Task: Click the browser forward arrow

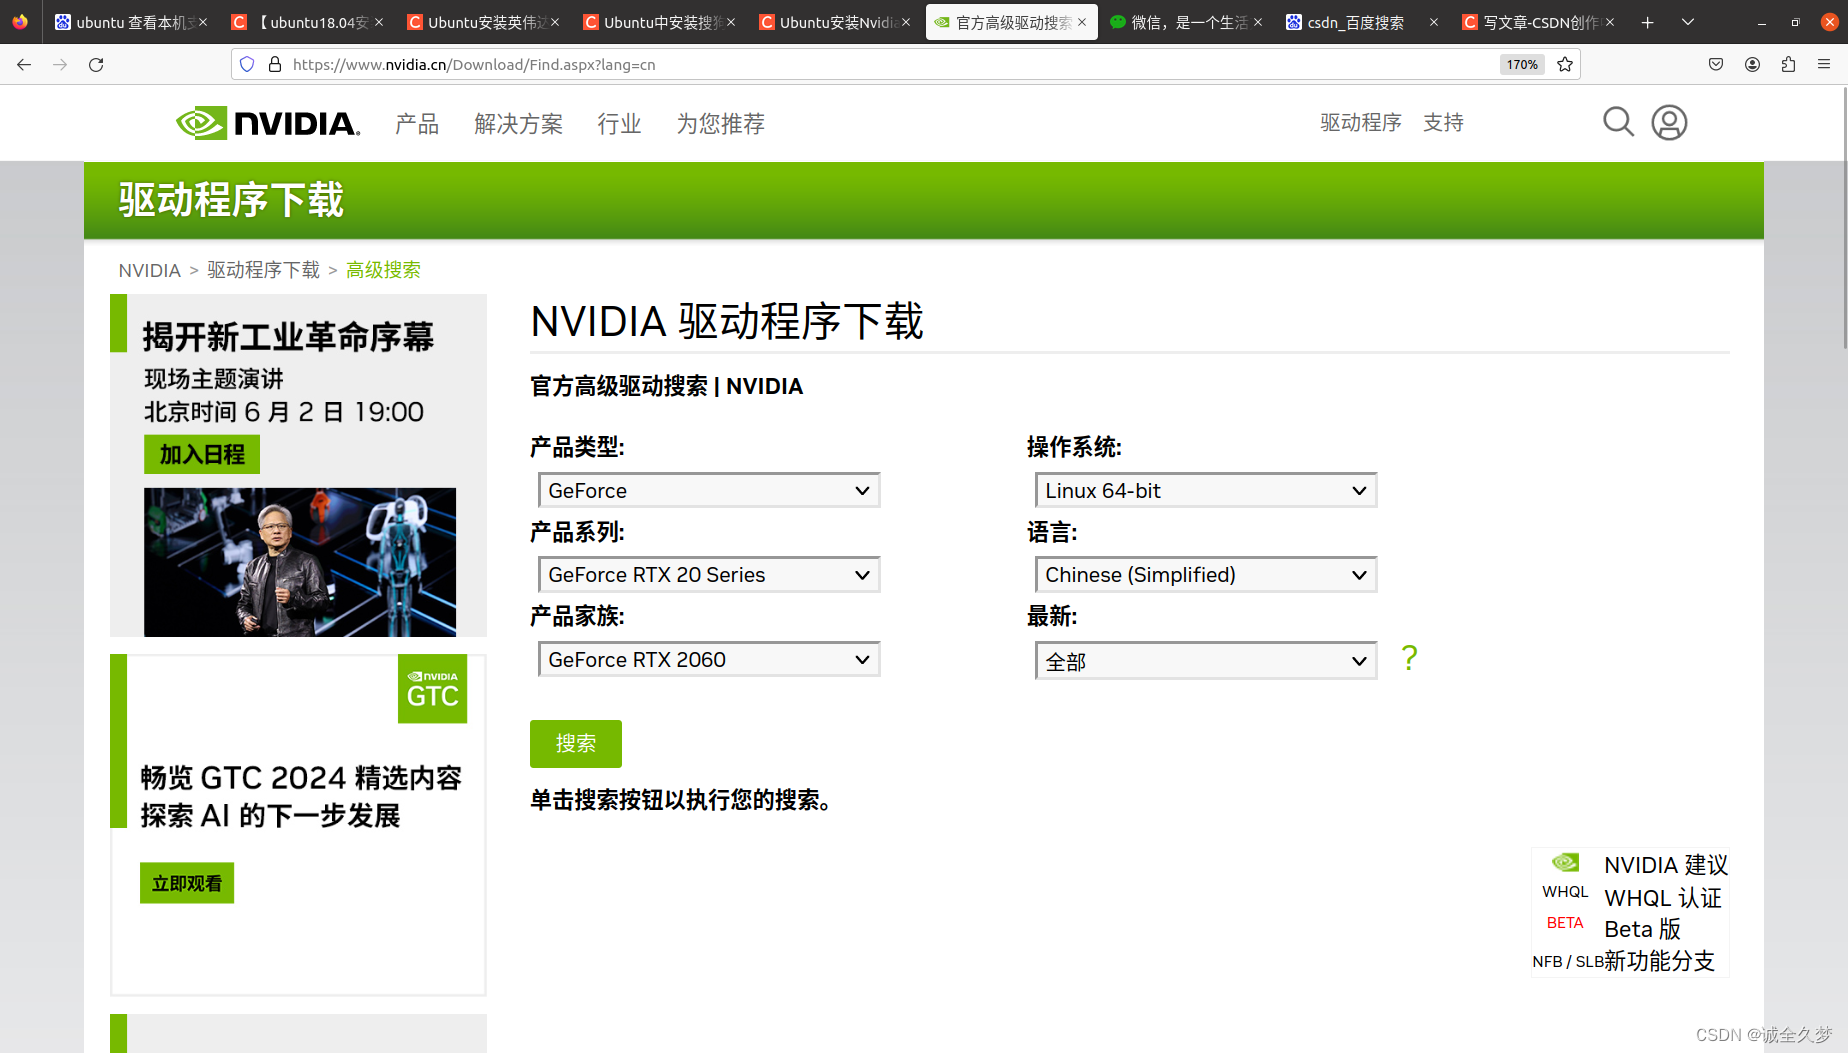Action: pos(60,64)
